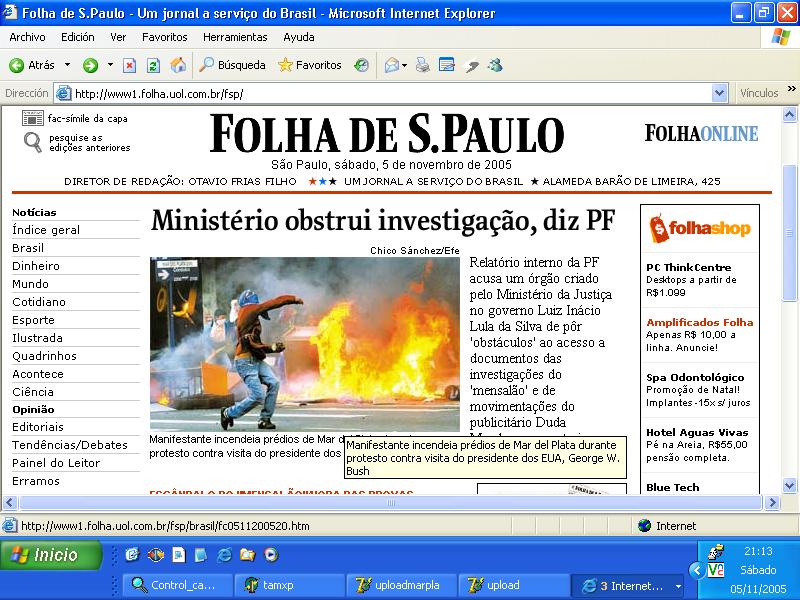The image size is (800, 600).
Task: Click the address bar URL field
Action: (390, 93)
